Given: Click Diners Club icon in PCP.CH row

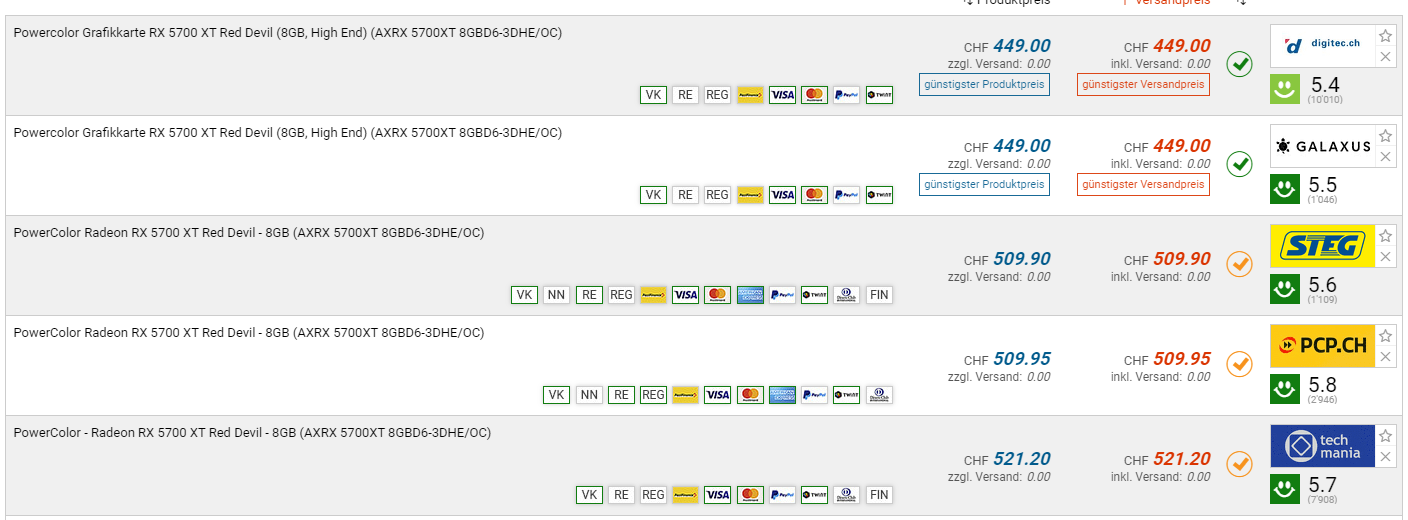Looking at the screenshot, I should pos(879,395).
